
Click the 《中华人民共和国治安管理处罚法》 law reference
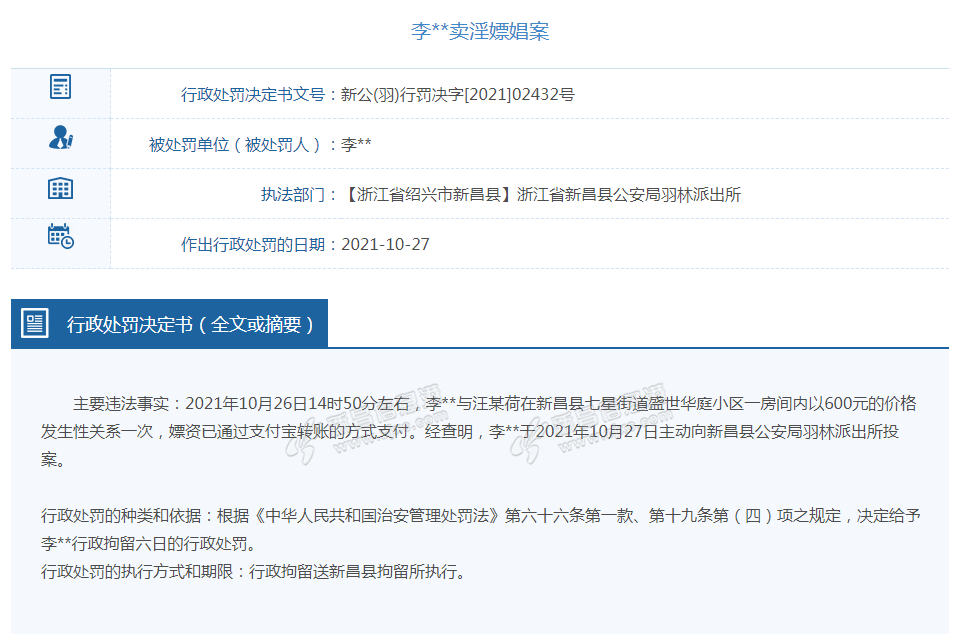click(x=377, y=517)
